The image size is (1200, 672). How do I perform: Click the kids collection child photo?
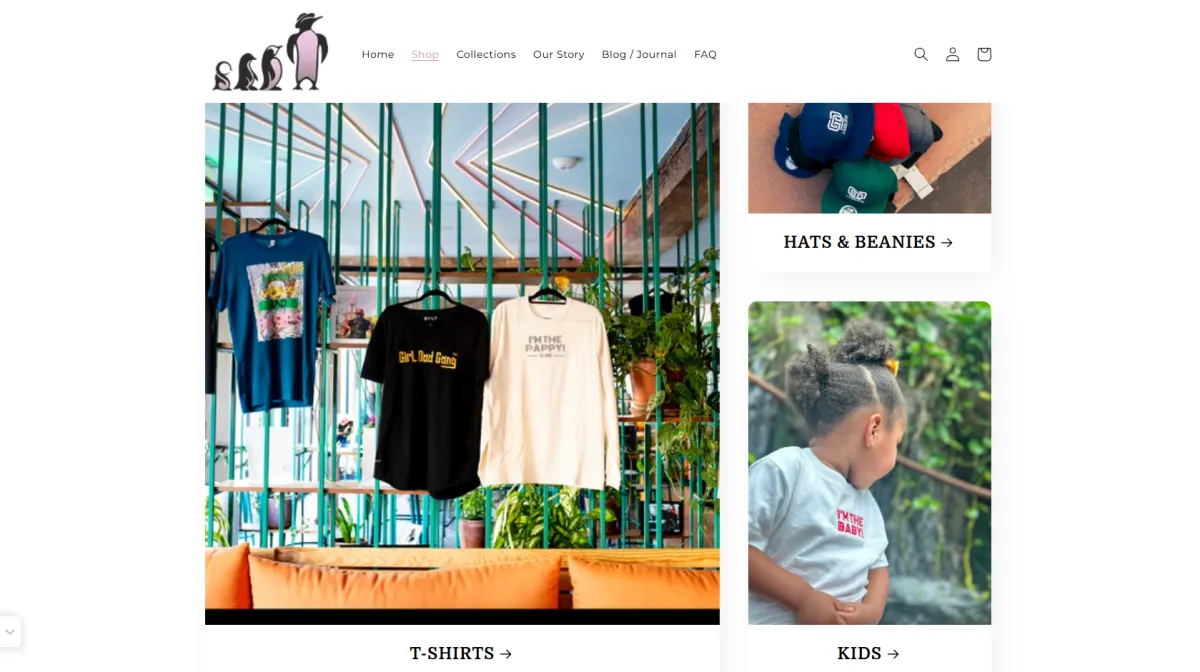[869, 463]
